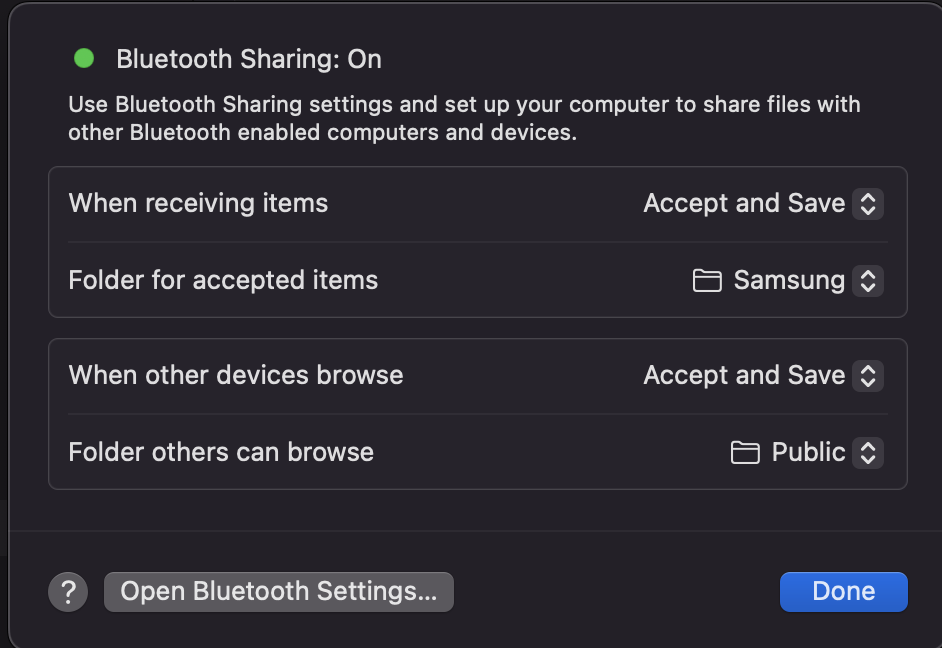Click the When receiving items label
Screen dimensions: 942x648
pos(198,204)
